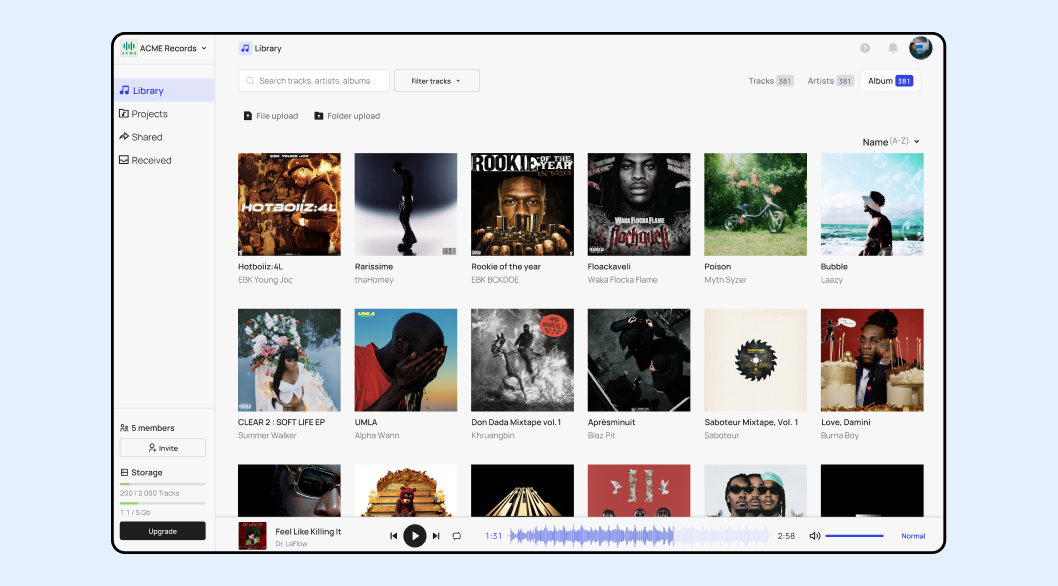The width and height of the screenshot is (1058, 586).
Task: Open the Don Dada Mixtape vol.1 cover
Action: (x=522, y=360)
